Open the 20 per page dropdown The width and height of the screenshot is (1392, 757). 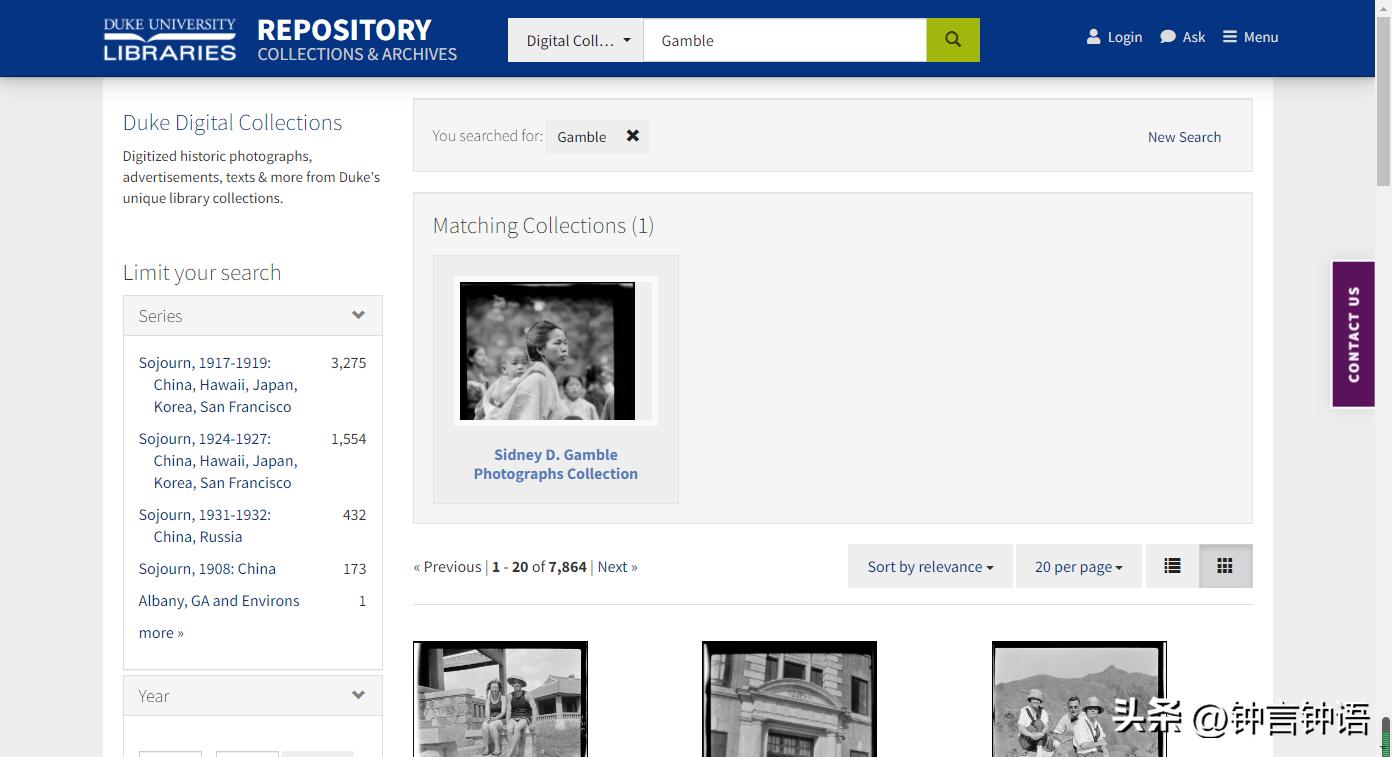(x=1078, y=566)
